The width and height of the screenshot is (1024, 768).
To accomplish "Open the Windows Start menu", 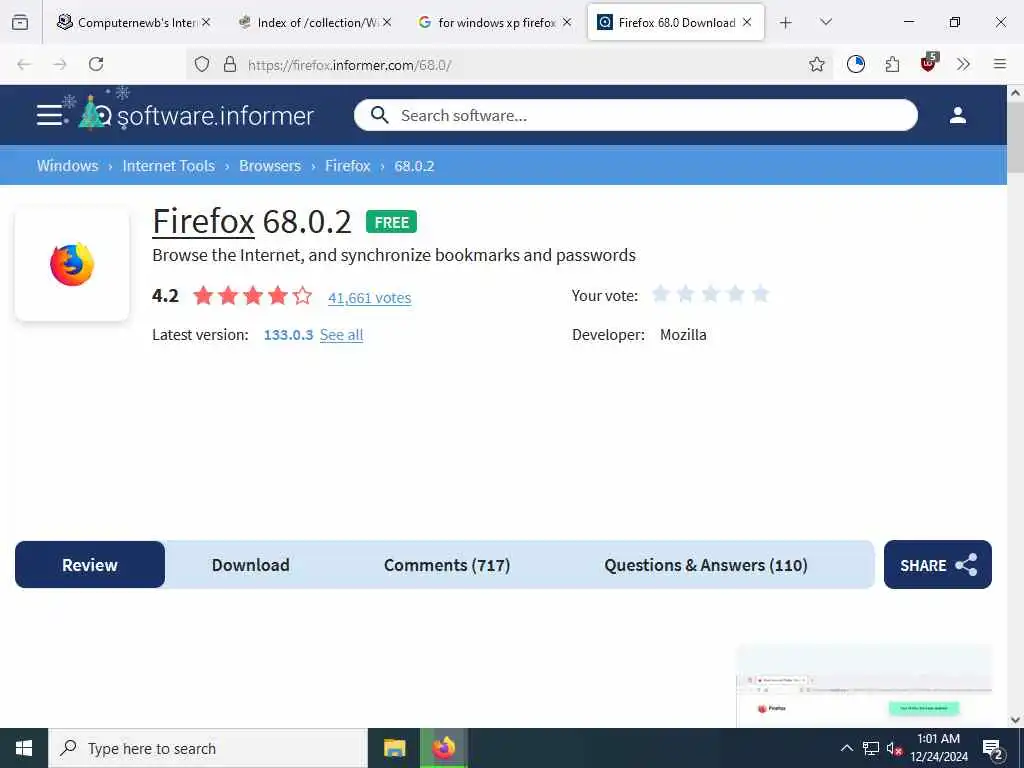I will click(x=24, y=748).
